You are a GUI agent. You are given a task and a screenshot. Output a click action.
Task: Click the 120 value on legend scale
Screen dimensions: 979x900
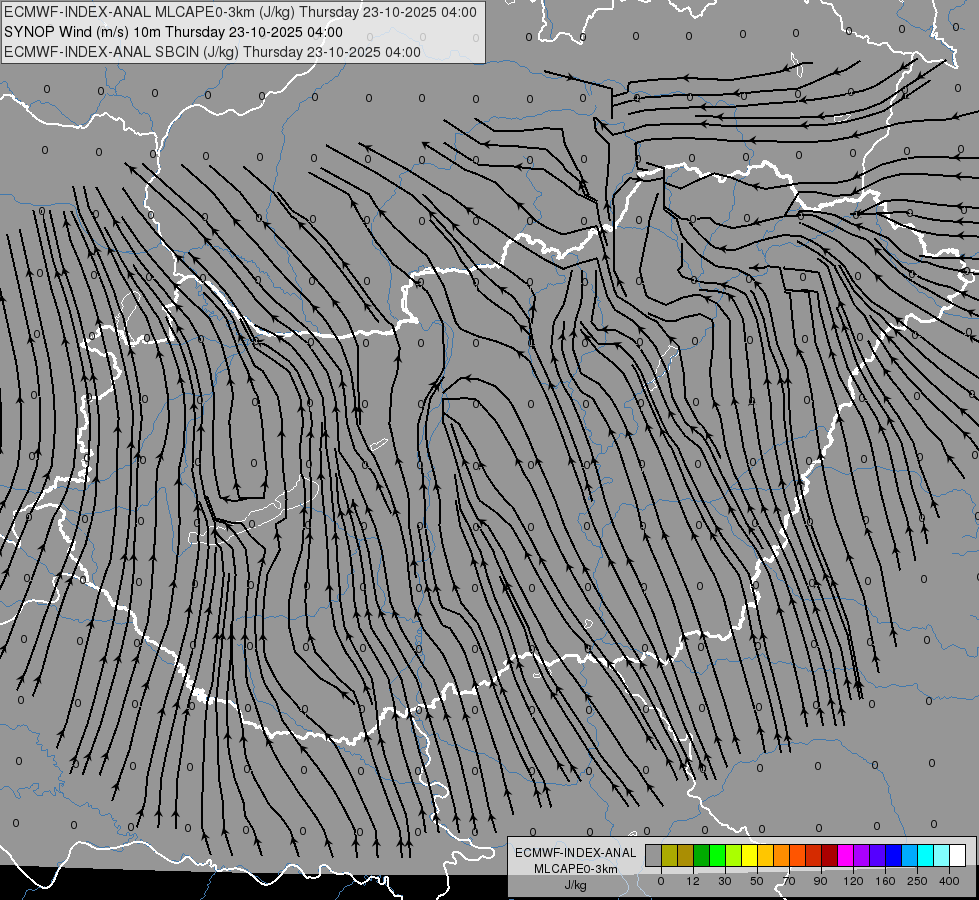click(x=853, y=881)
